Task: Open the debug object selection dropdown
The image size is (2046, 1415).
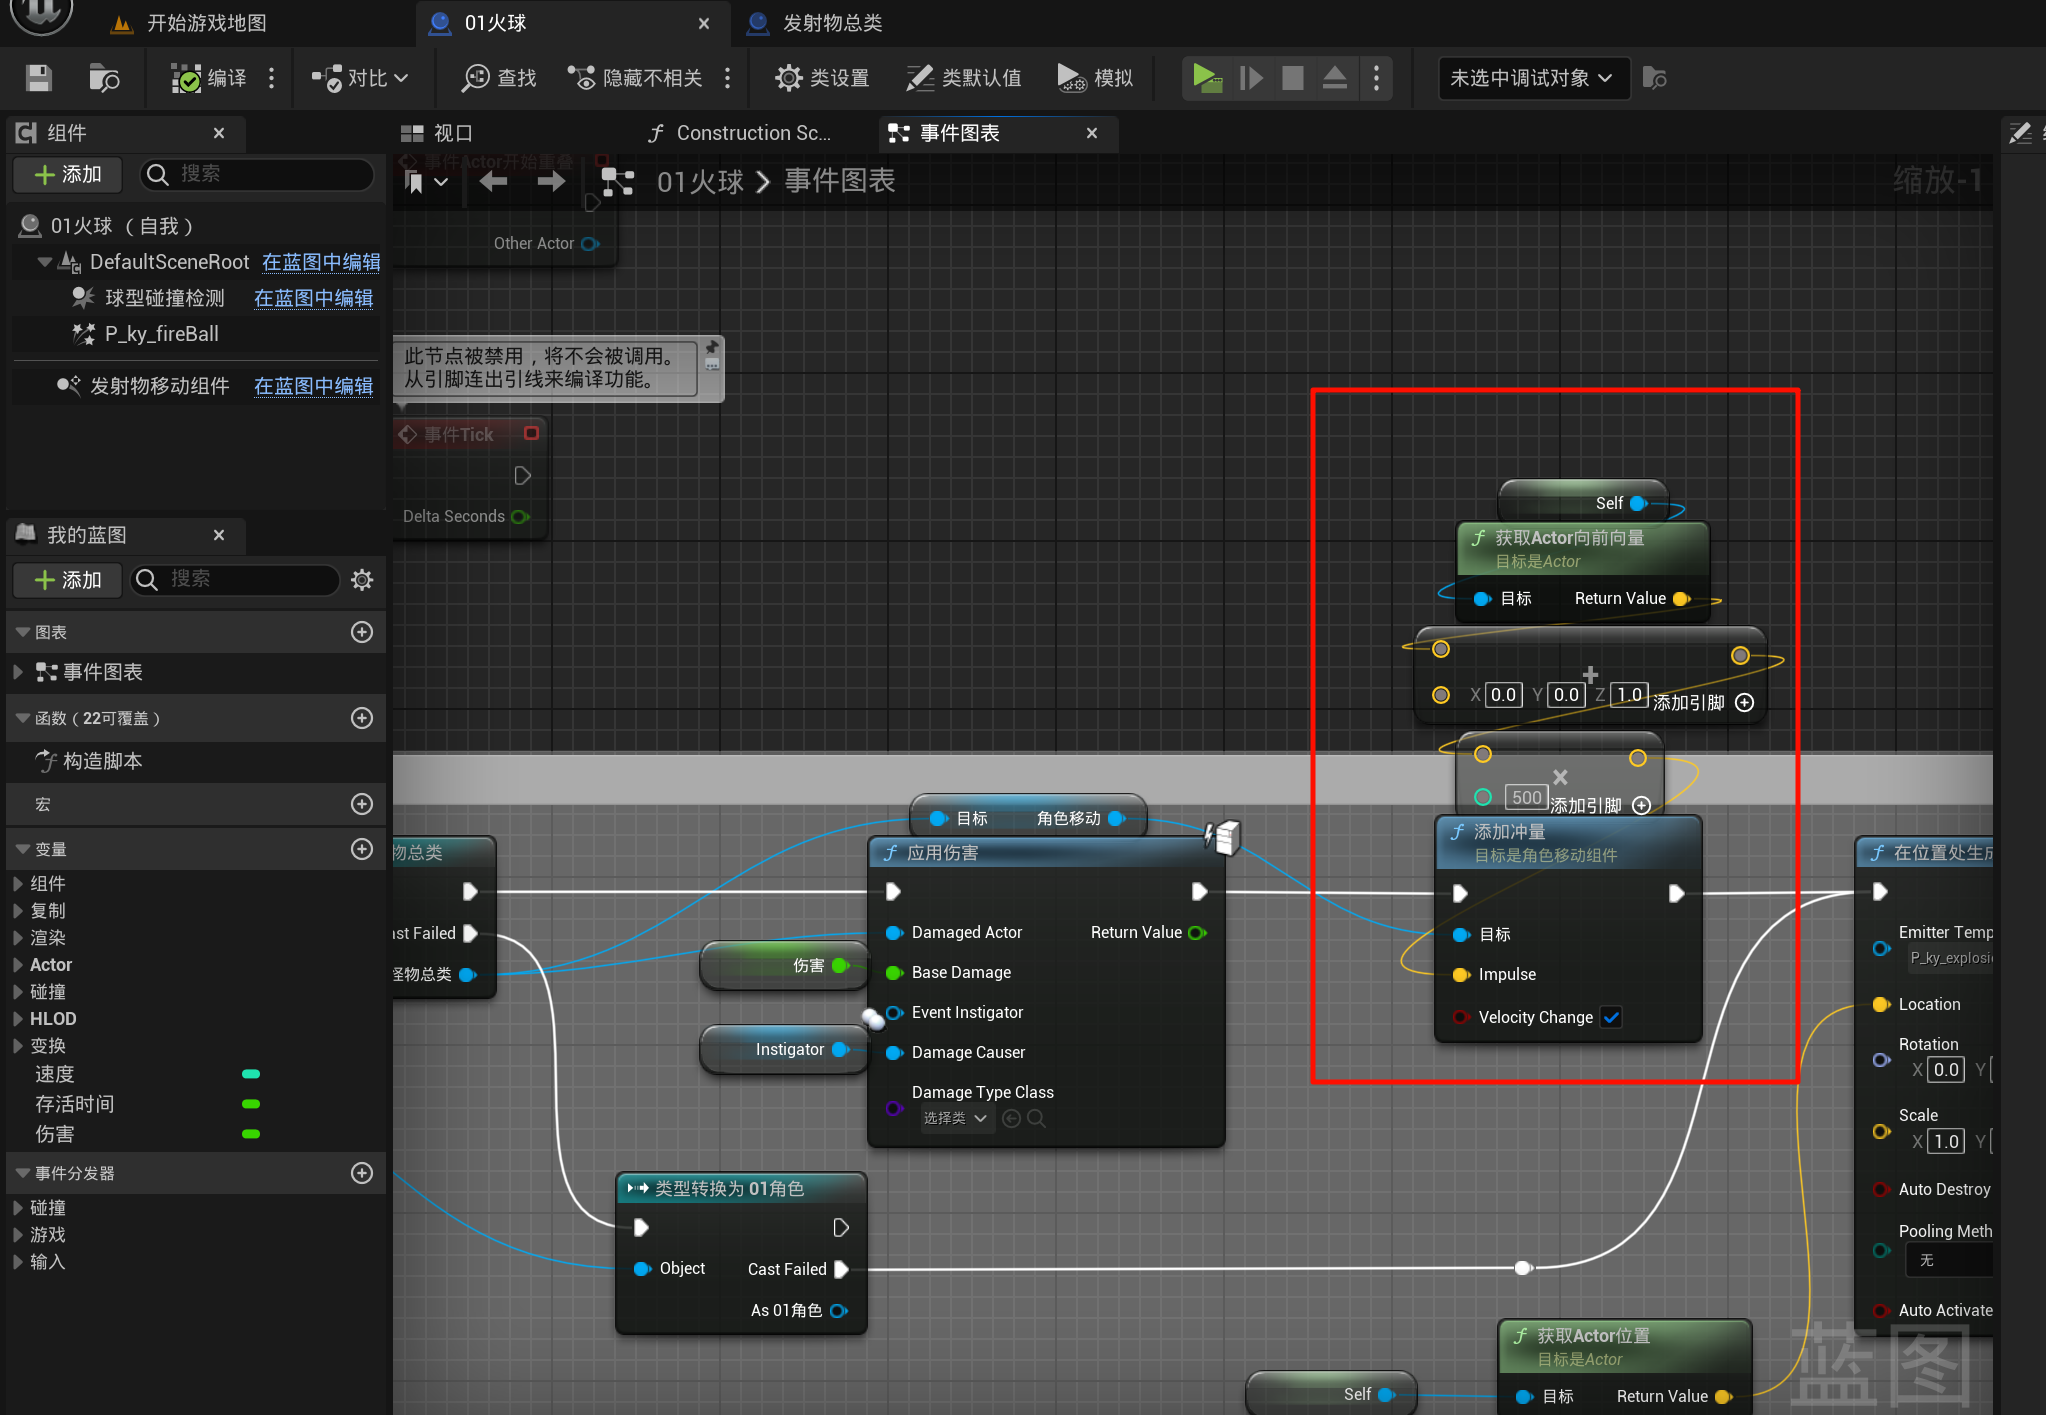Action: [x=1531, y=78]
